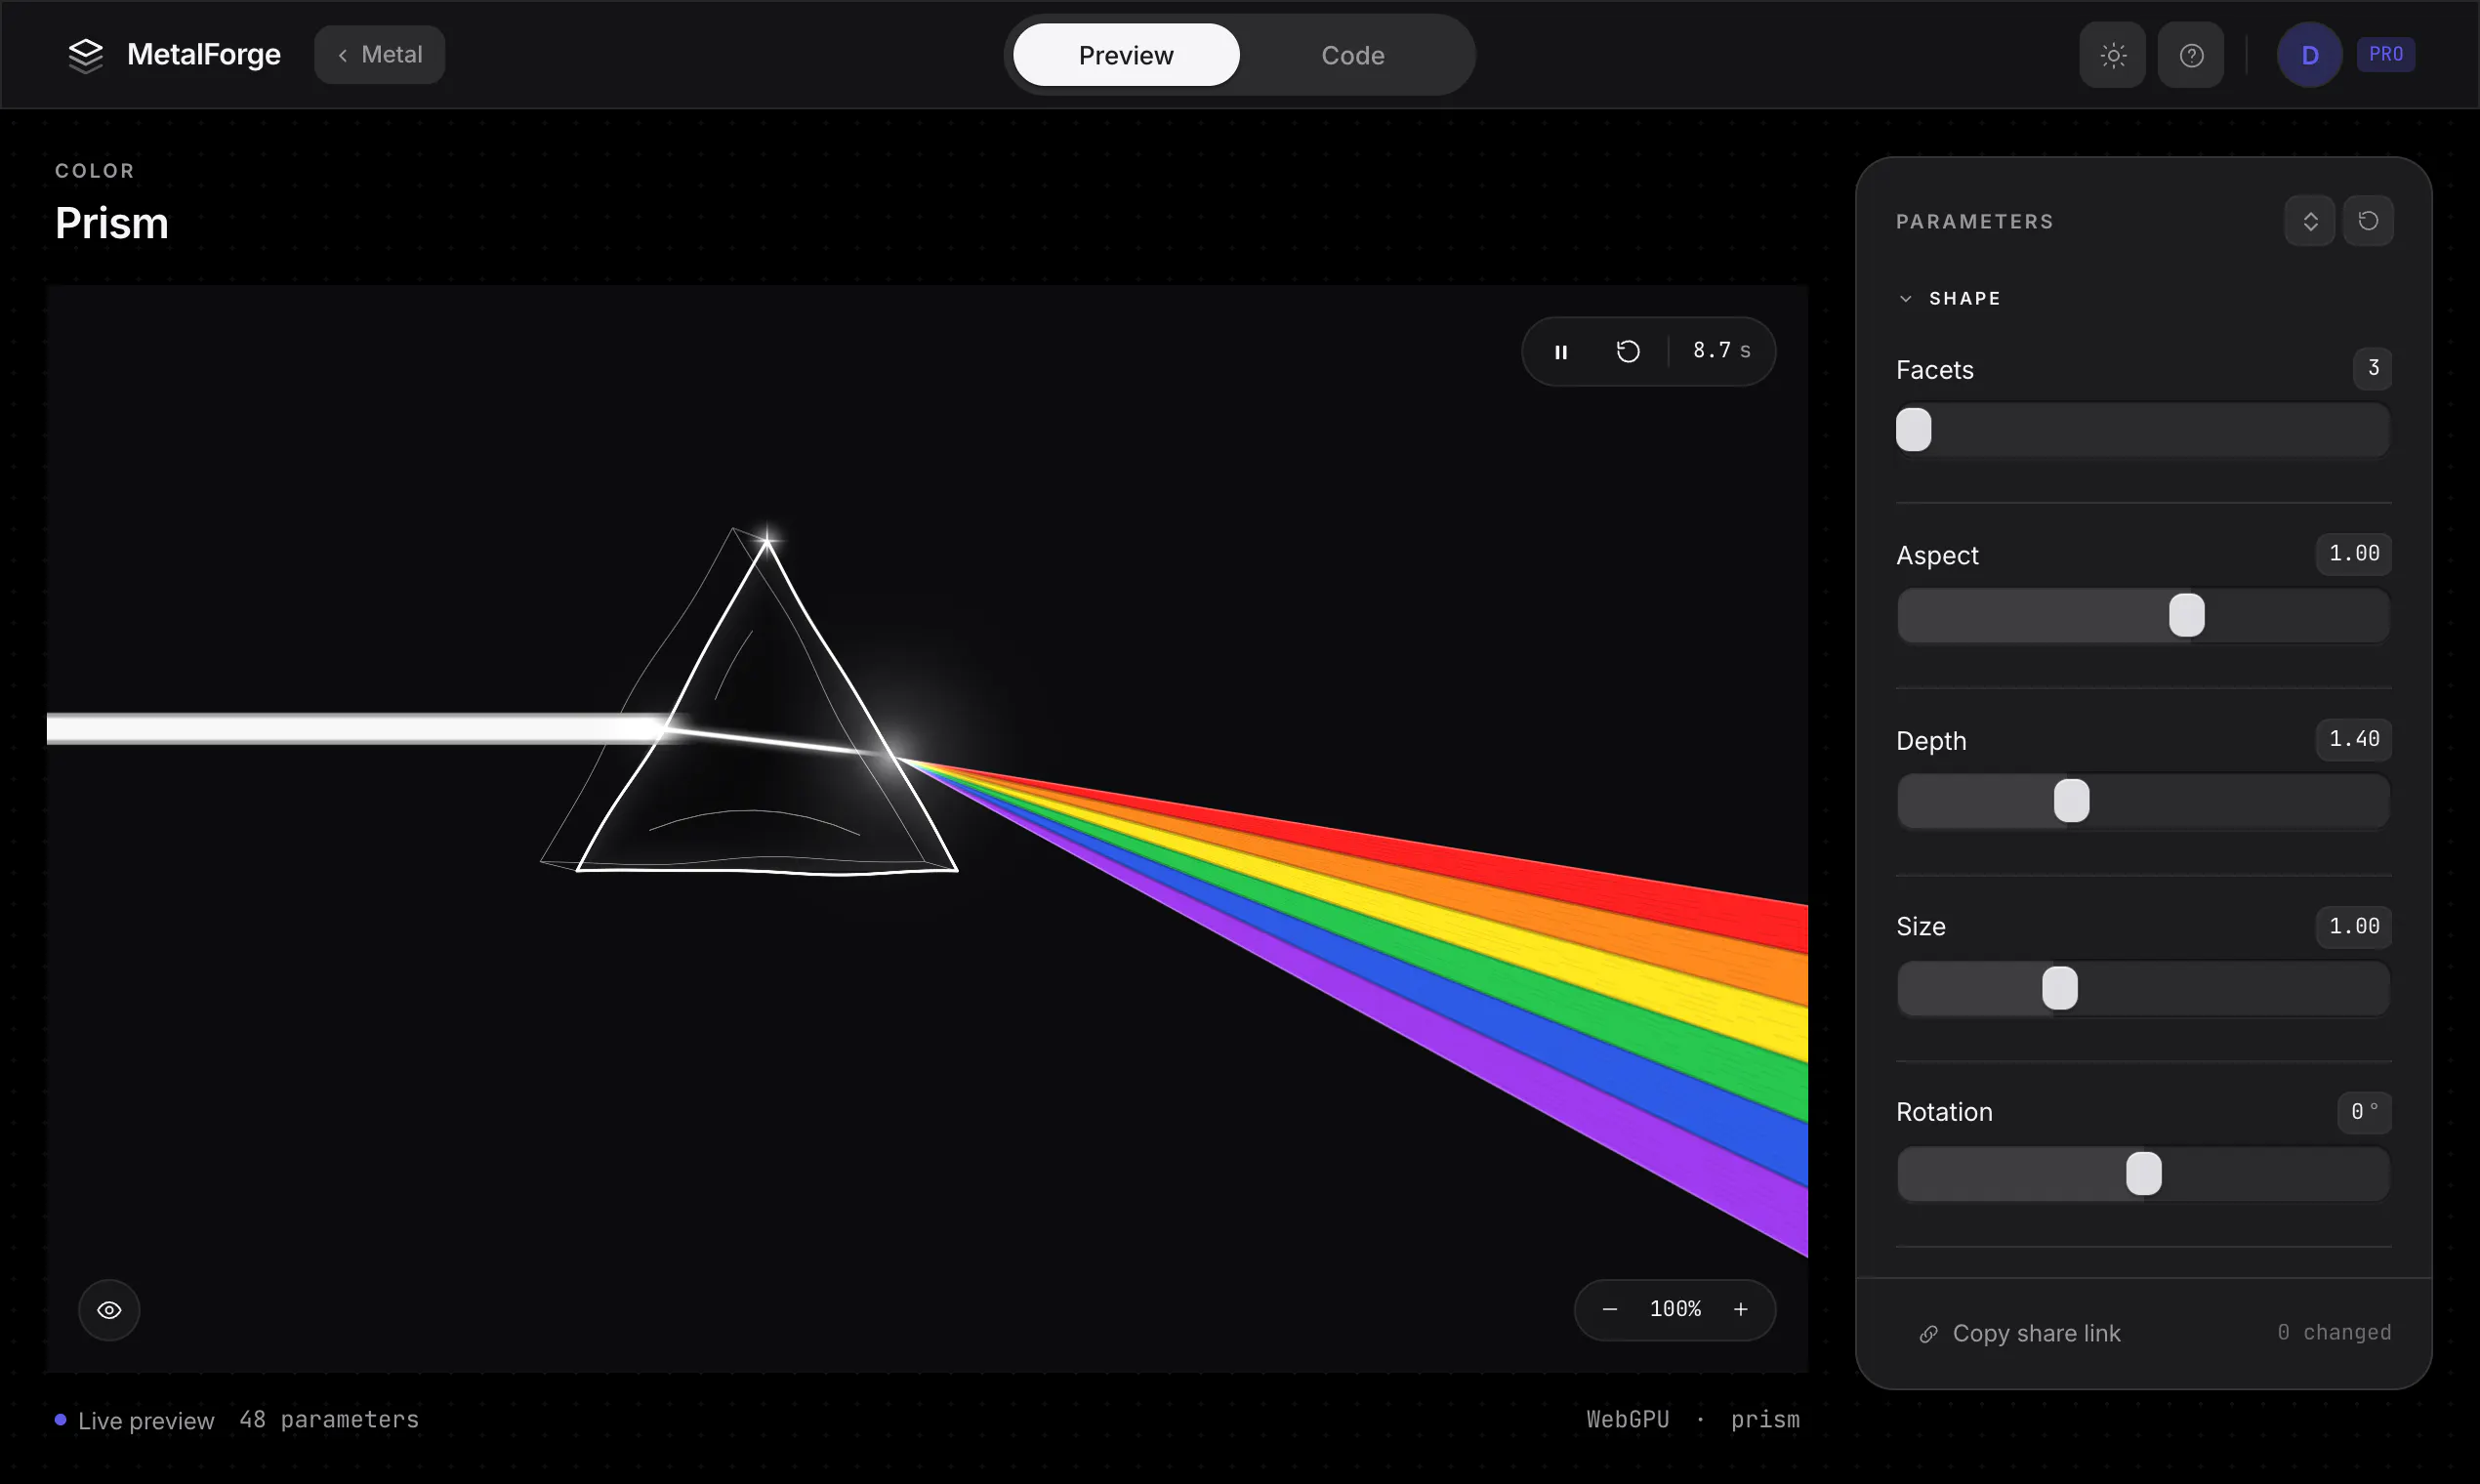Click the Size parameter label
The width and height of the screenshot is (2480, 1484).
(1921, 927)
